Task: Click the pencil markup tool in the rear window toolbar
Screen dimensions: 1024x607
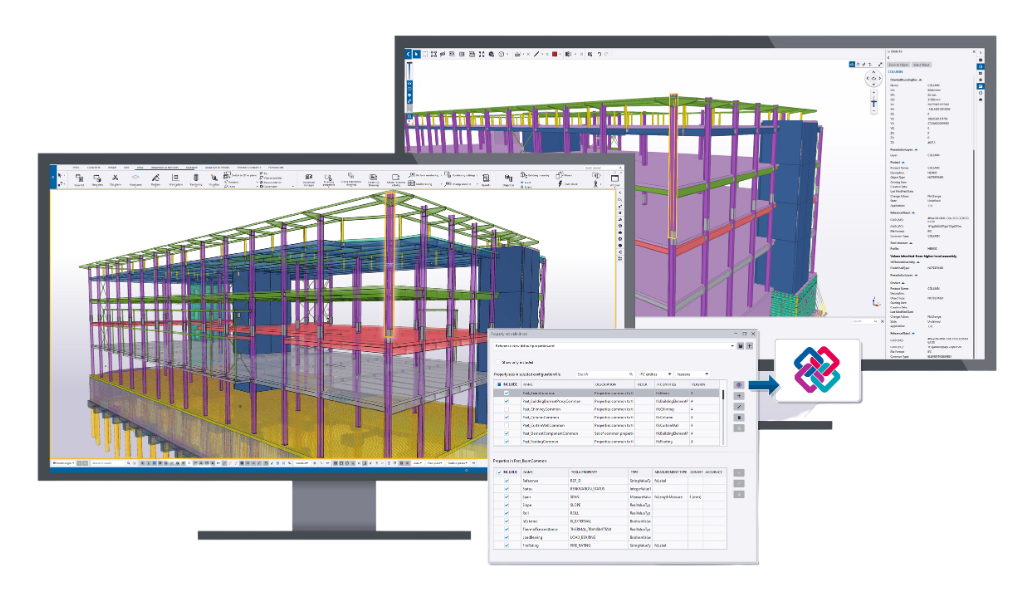Action: (536, 54)
